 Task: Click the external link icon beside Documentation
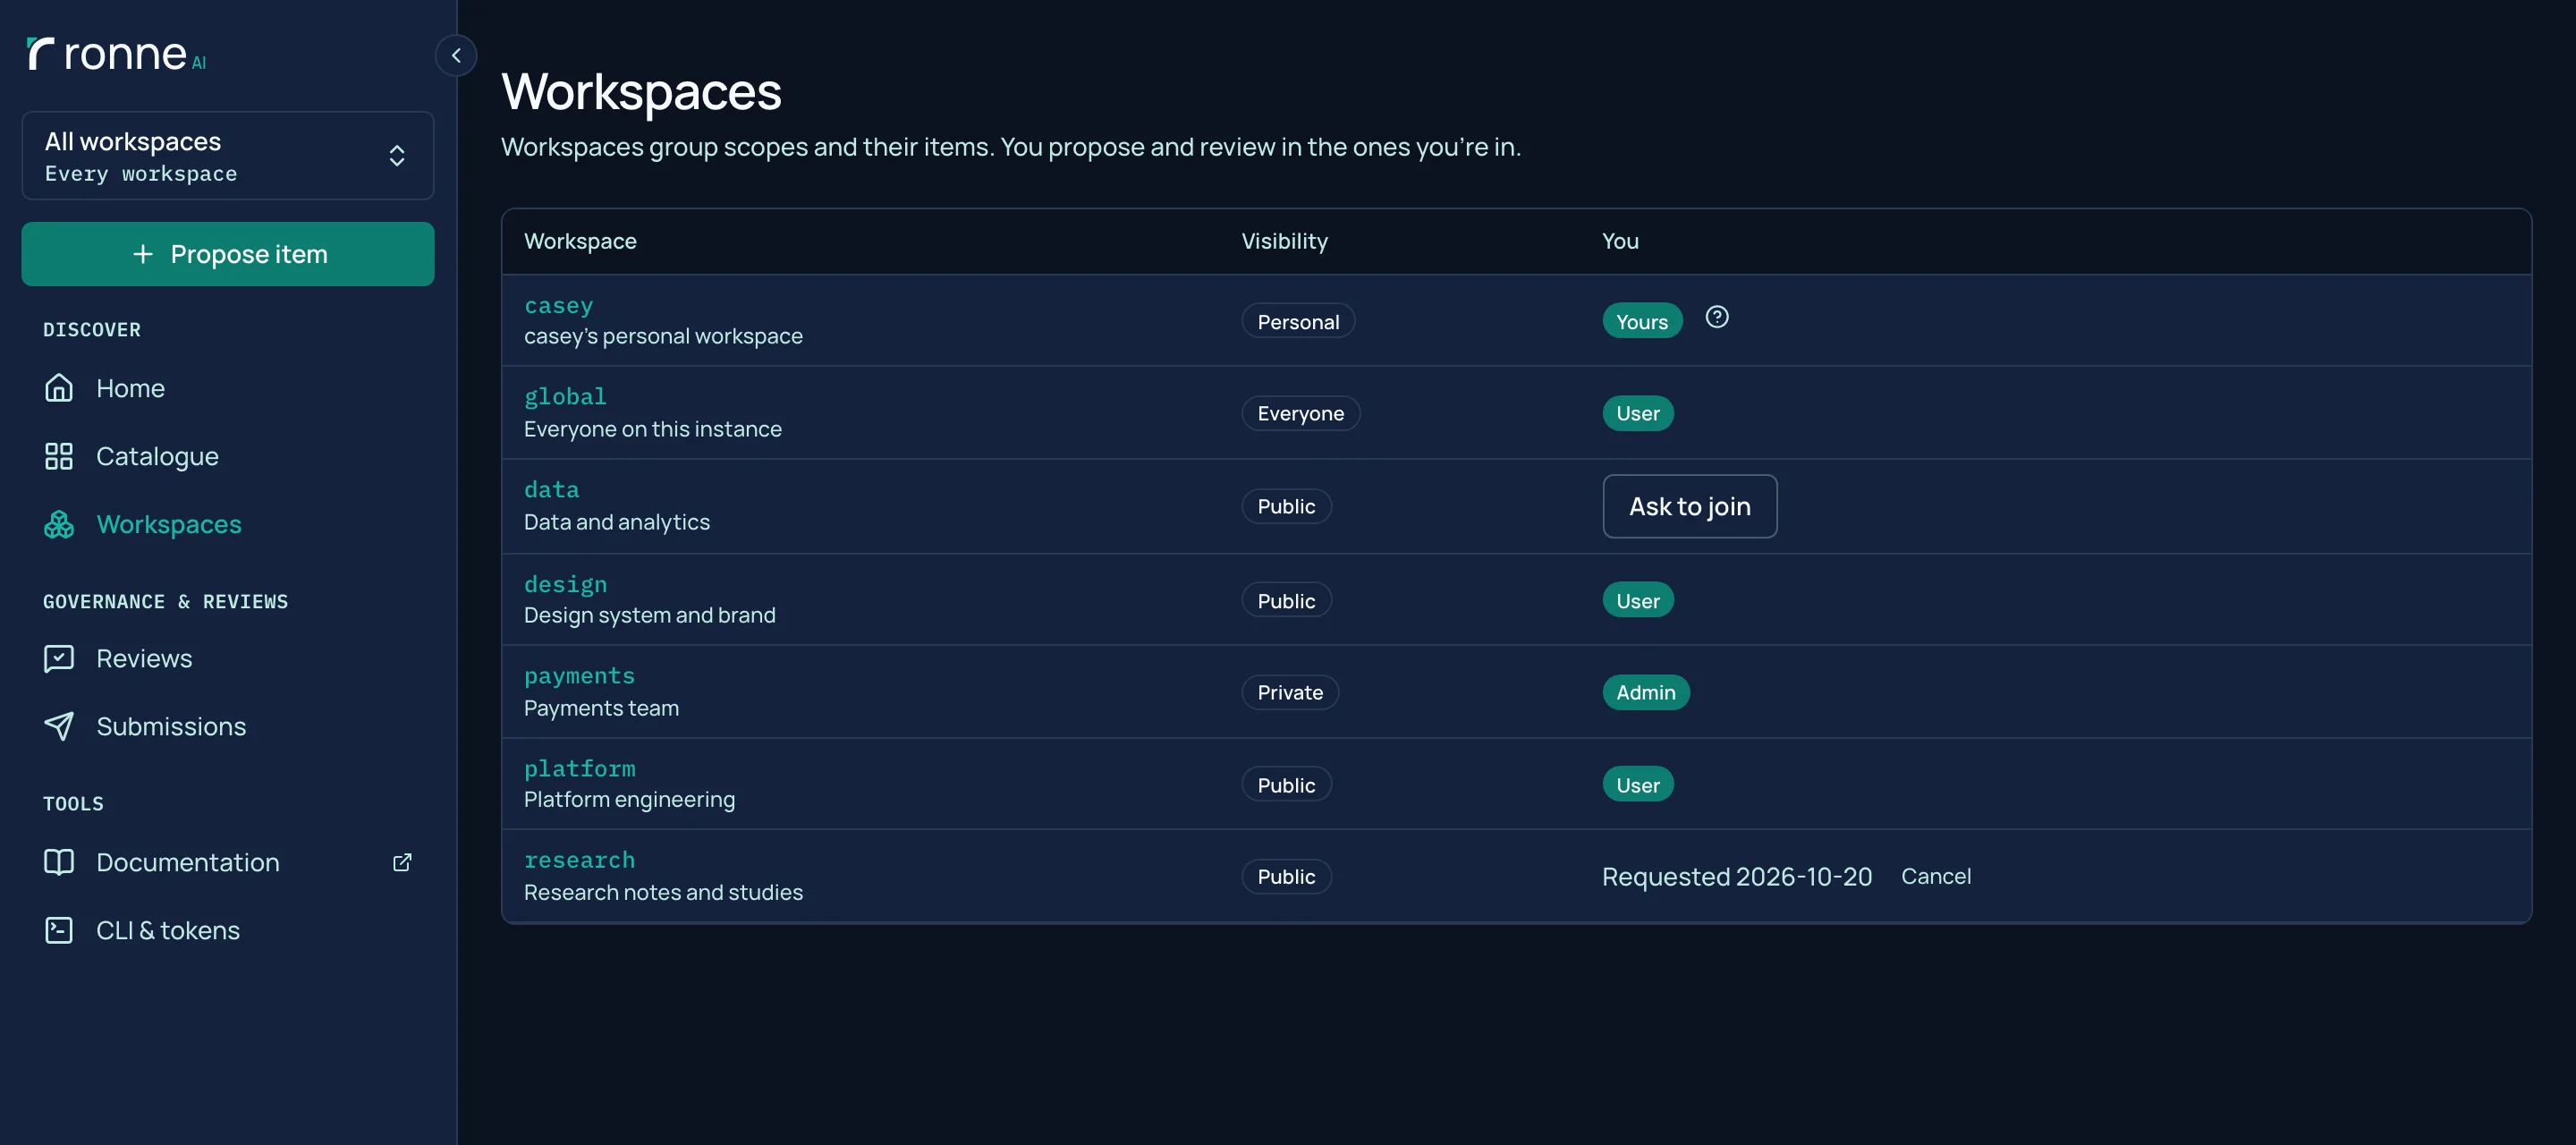402,862
